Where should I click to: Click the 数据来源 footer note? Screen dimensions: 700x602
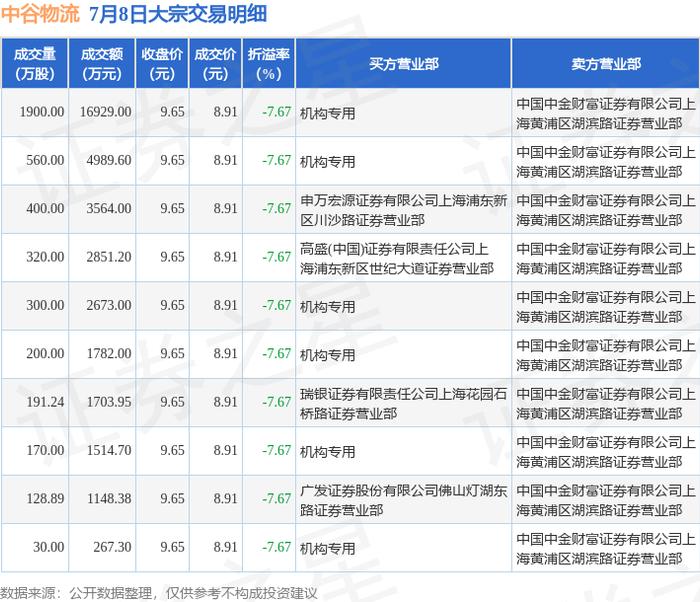click(x=159, y=593)
